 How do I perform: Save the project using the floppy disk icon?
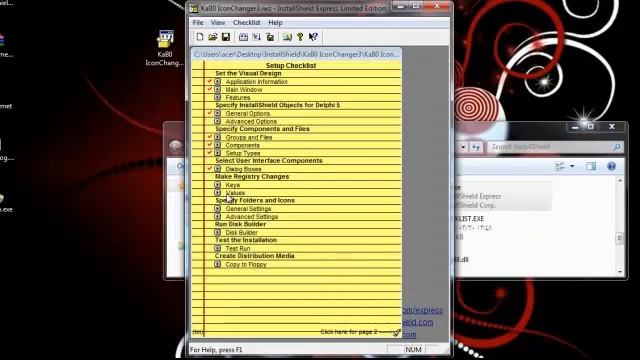tap(226, 37)
